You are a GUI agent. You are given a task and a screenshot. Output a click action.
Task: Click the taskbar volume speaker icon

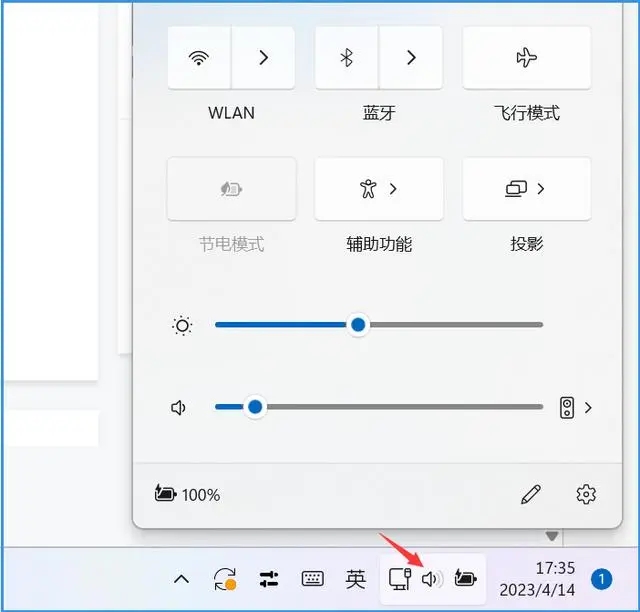point(432,579)
